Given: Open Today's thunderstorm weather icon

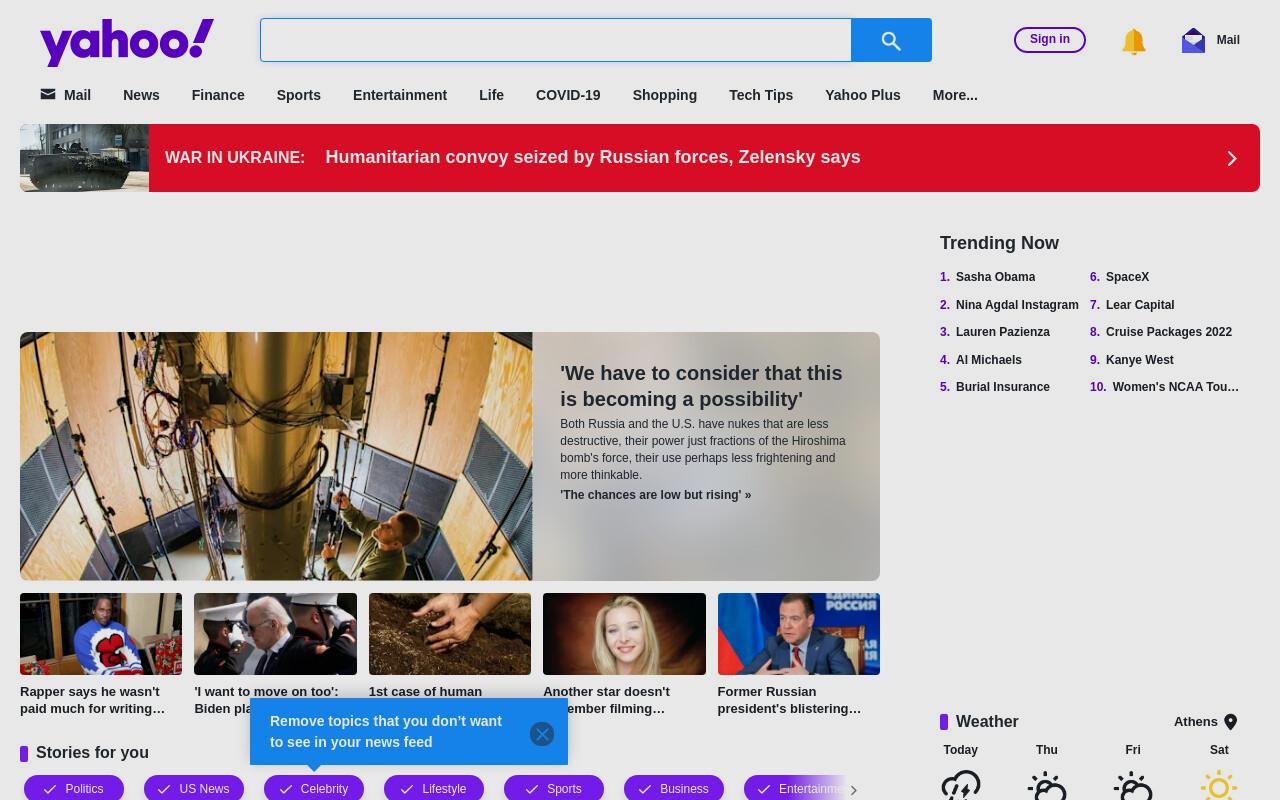Looking at the screenshot, I should click(x=961, y=786).
